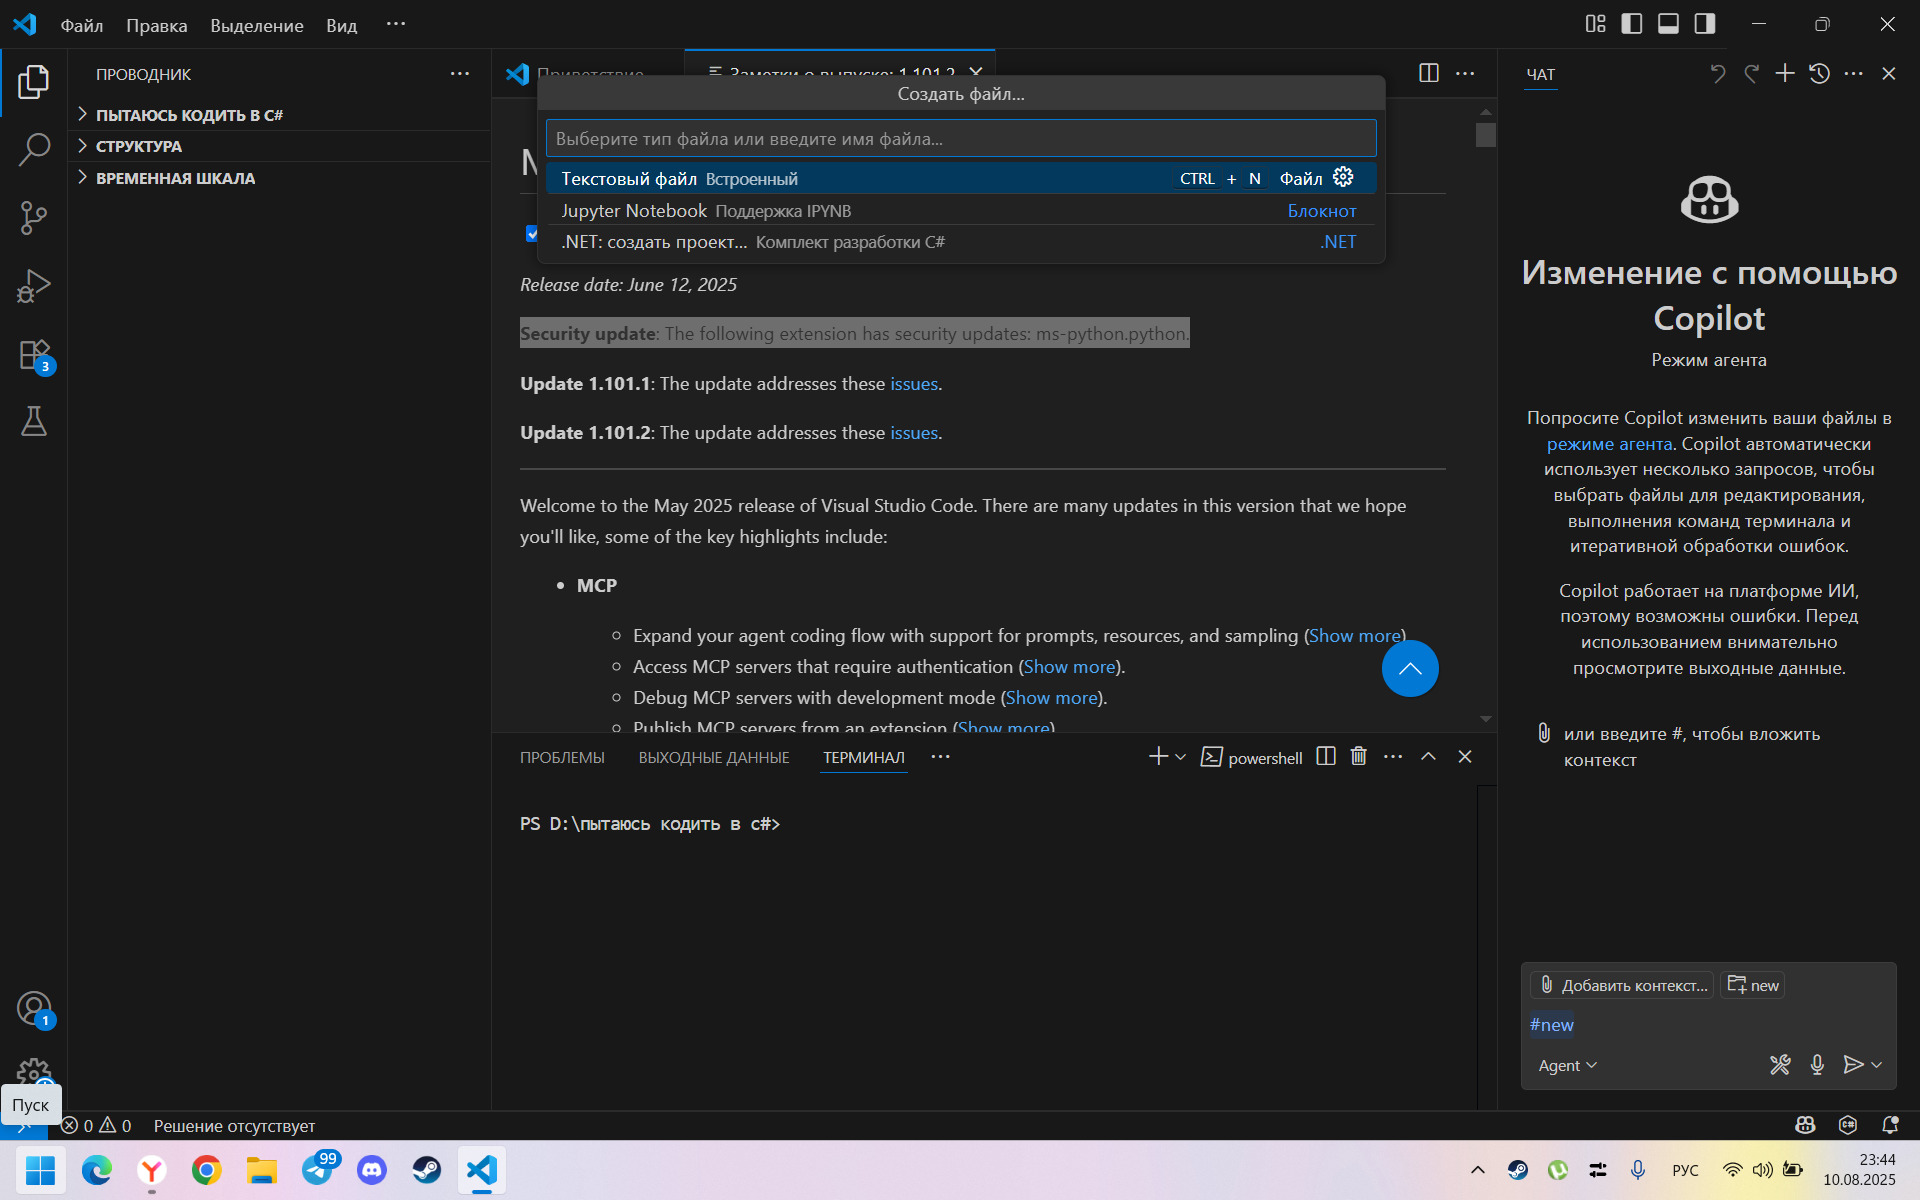1920x1200 pixels.
Task: Expand the СТРУКТУРА section
Action: click(x=139, y=146)
